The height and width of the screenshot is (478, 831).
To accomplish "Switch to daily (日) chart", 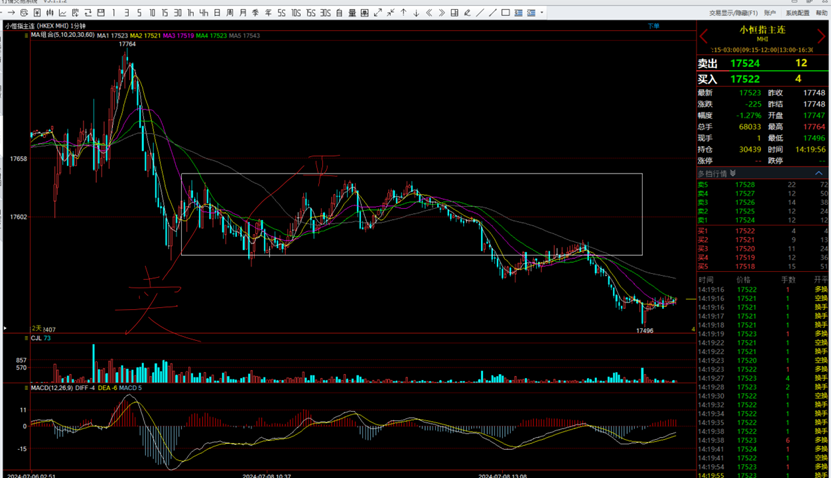I will [x=217, y=13].
